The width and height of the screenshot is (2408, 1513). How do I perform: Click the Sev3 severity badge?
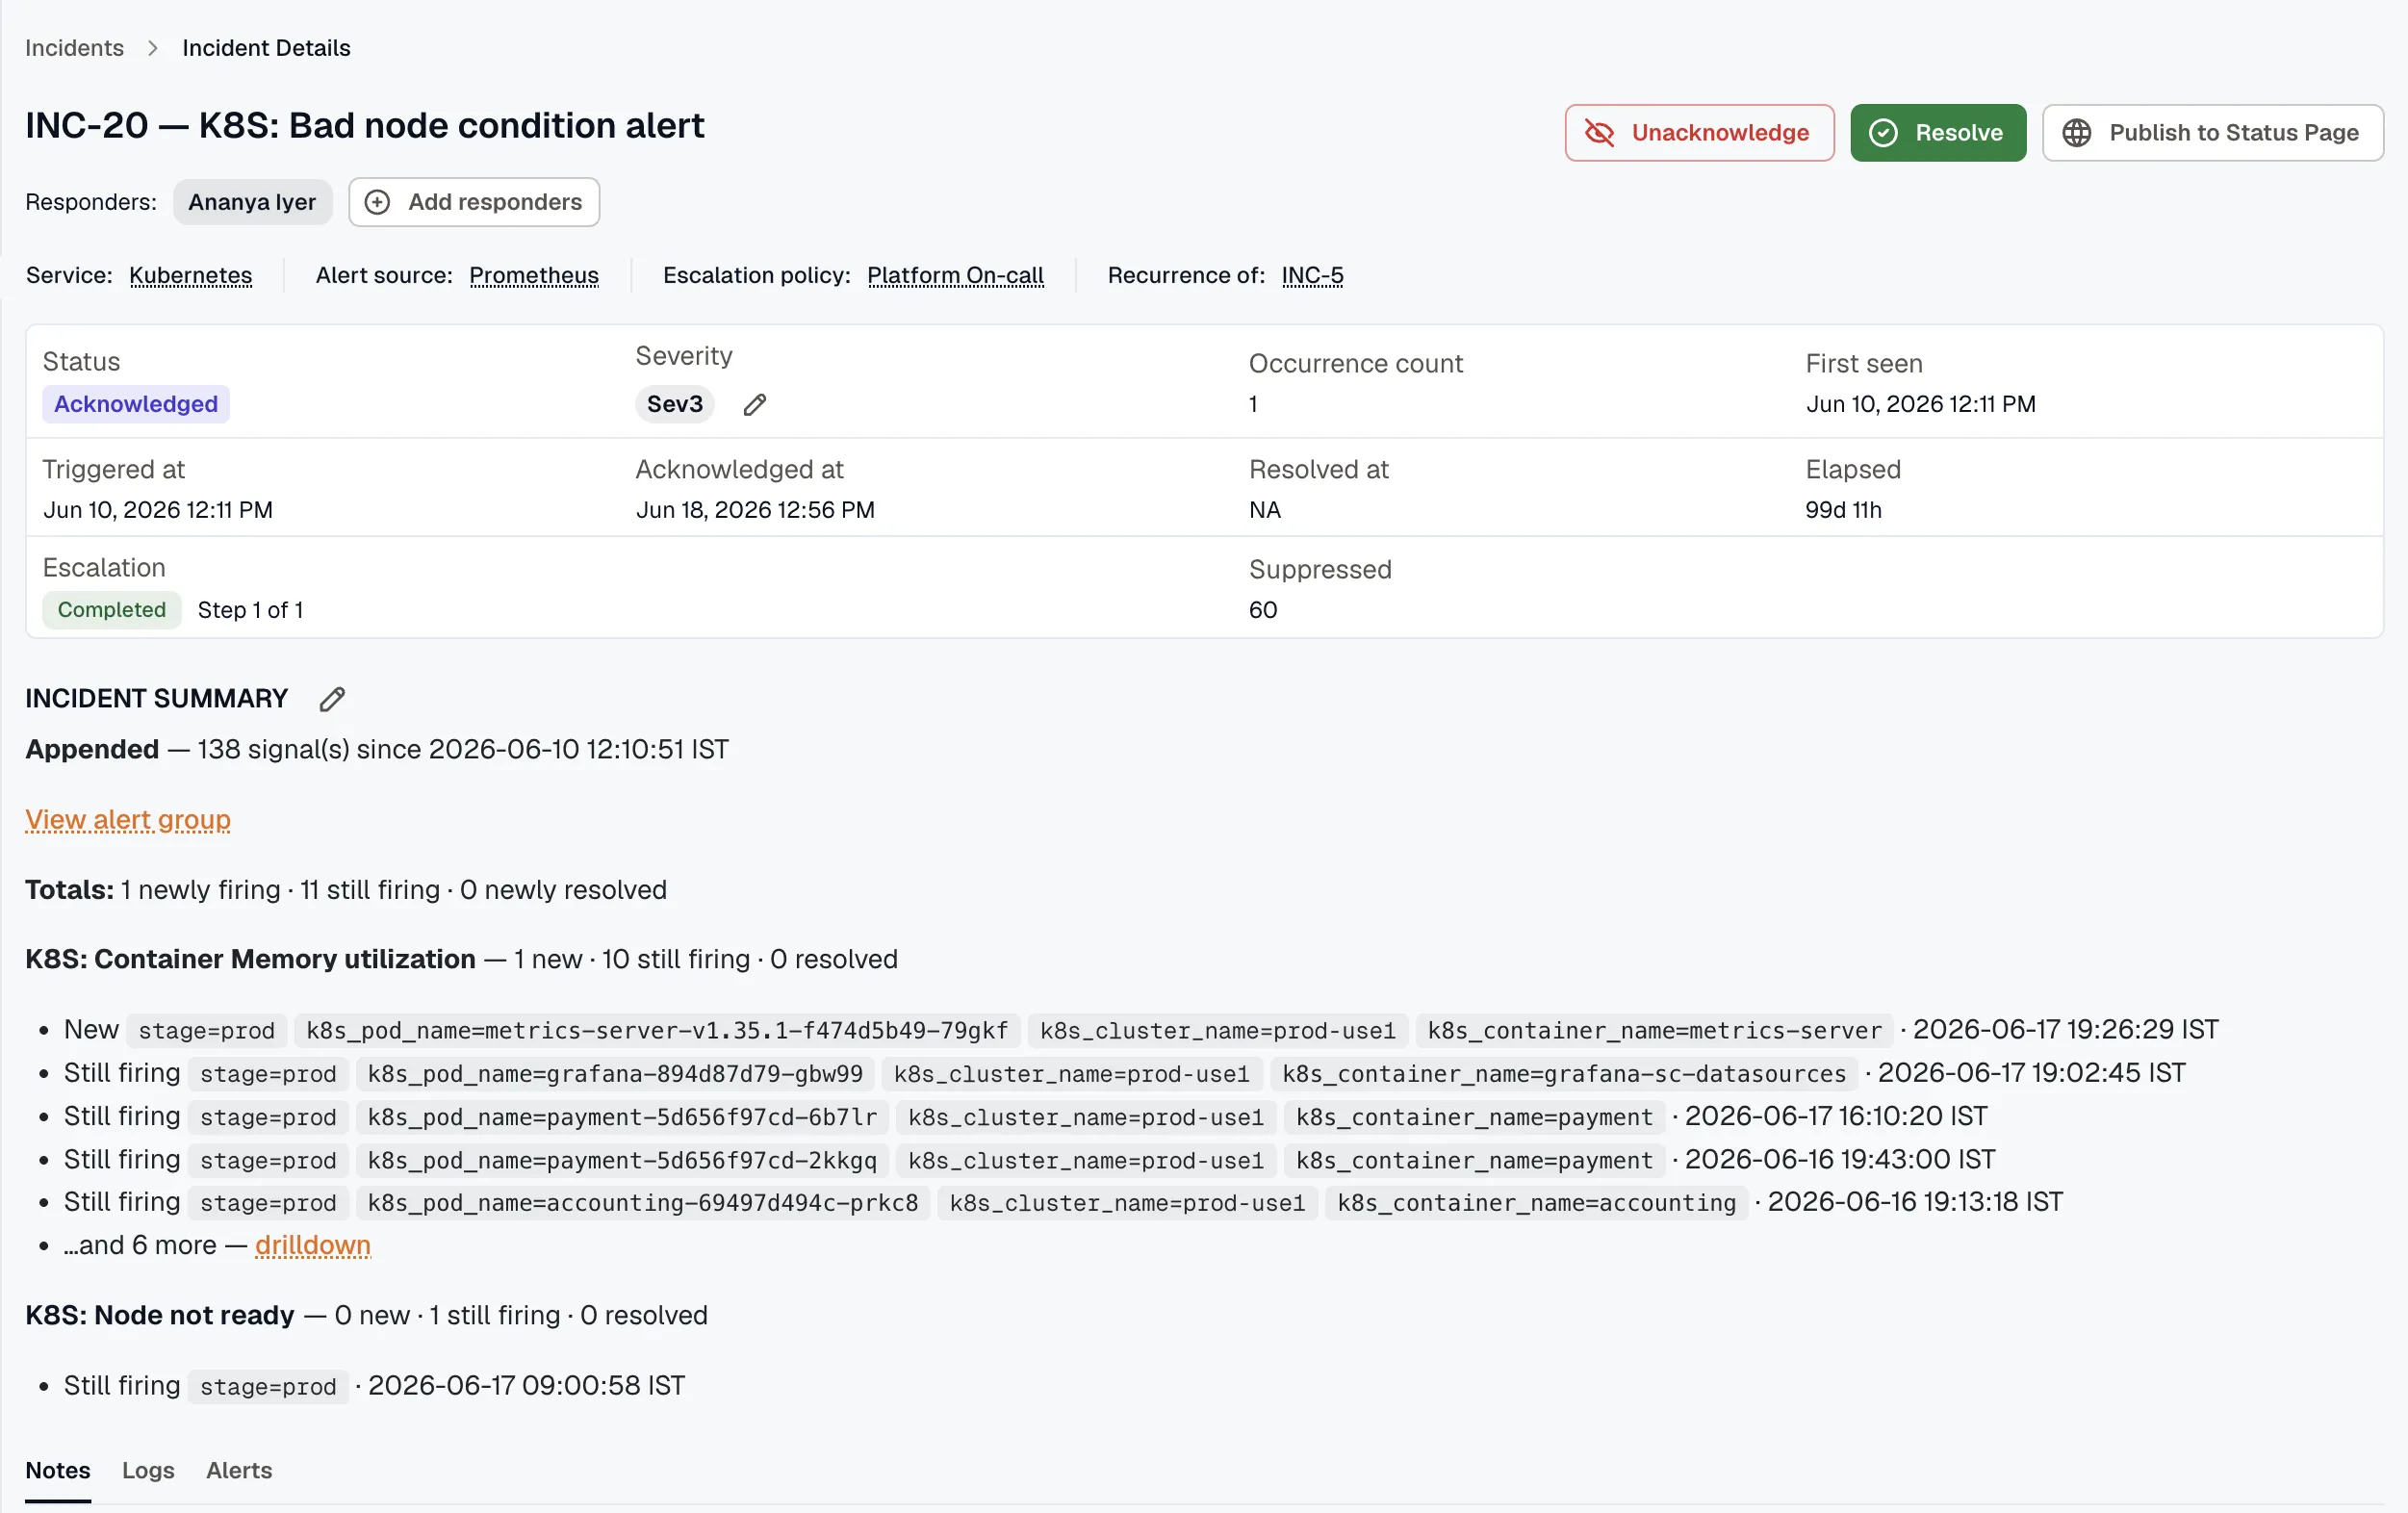click(x=675, y=404)
